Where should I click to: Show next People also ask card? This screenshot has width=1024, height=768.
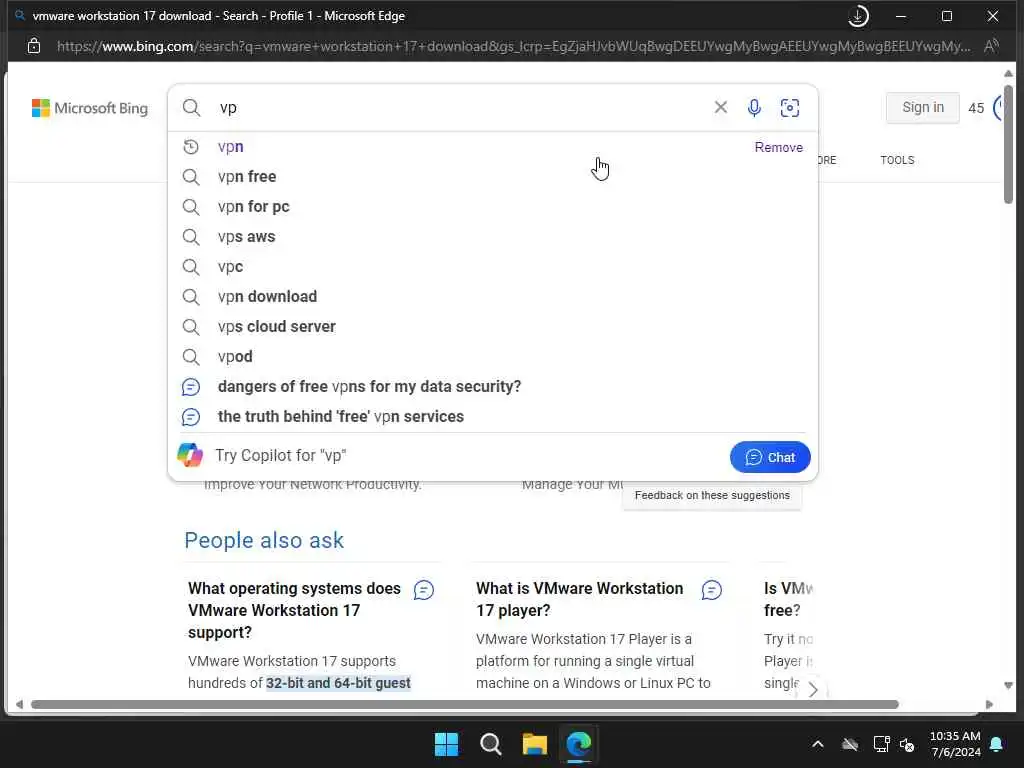tap(812, 690)
